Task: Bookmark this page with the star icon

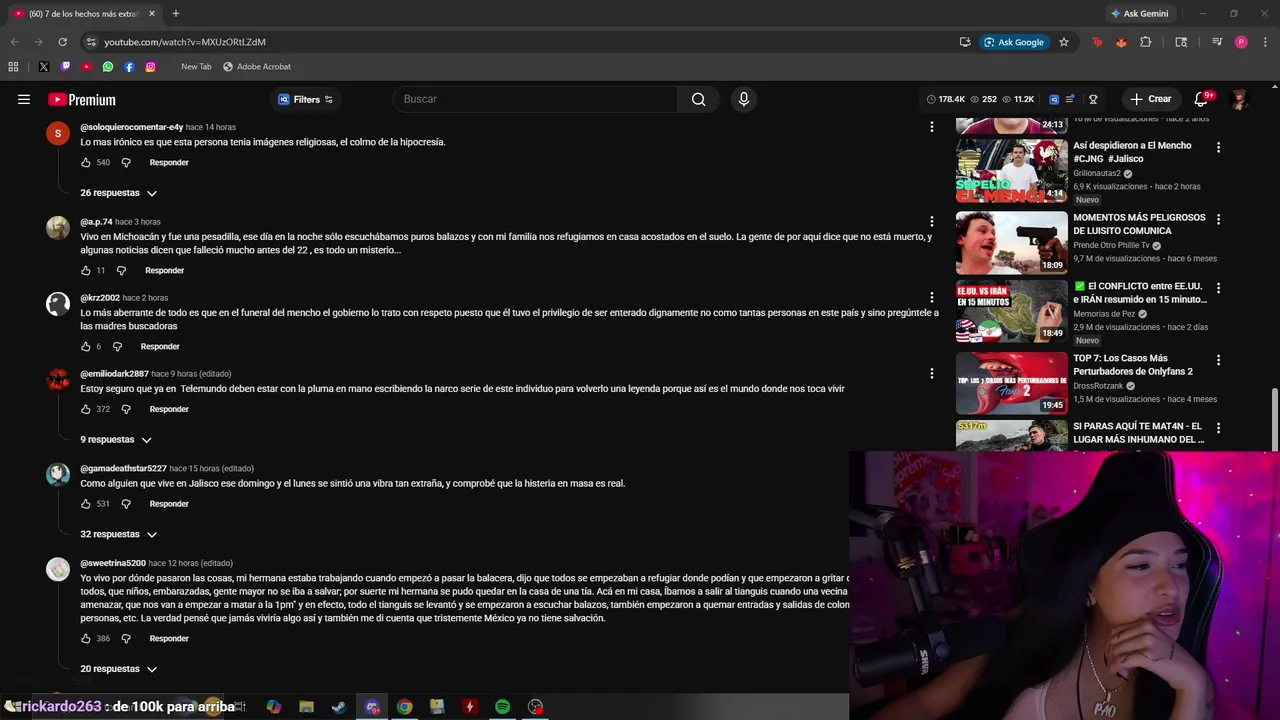Action: (x=1064, y=42)
